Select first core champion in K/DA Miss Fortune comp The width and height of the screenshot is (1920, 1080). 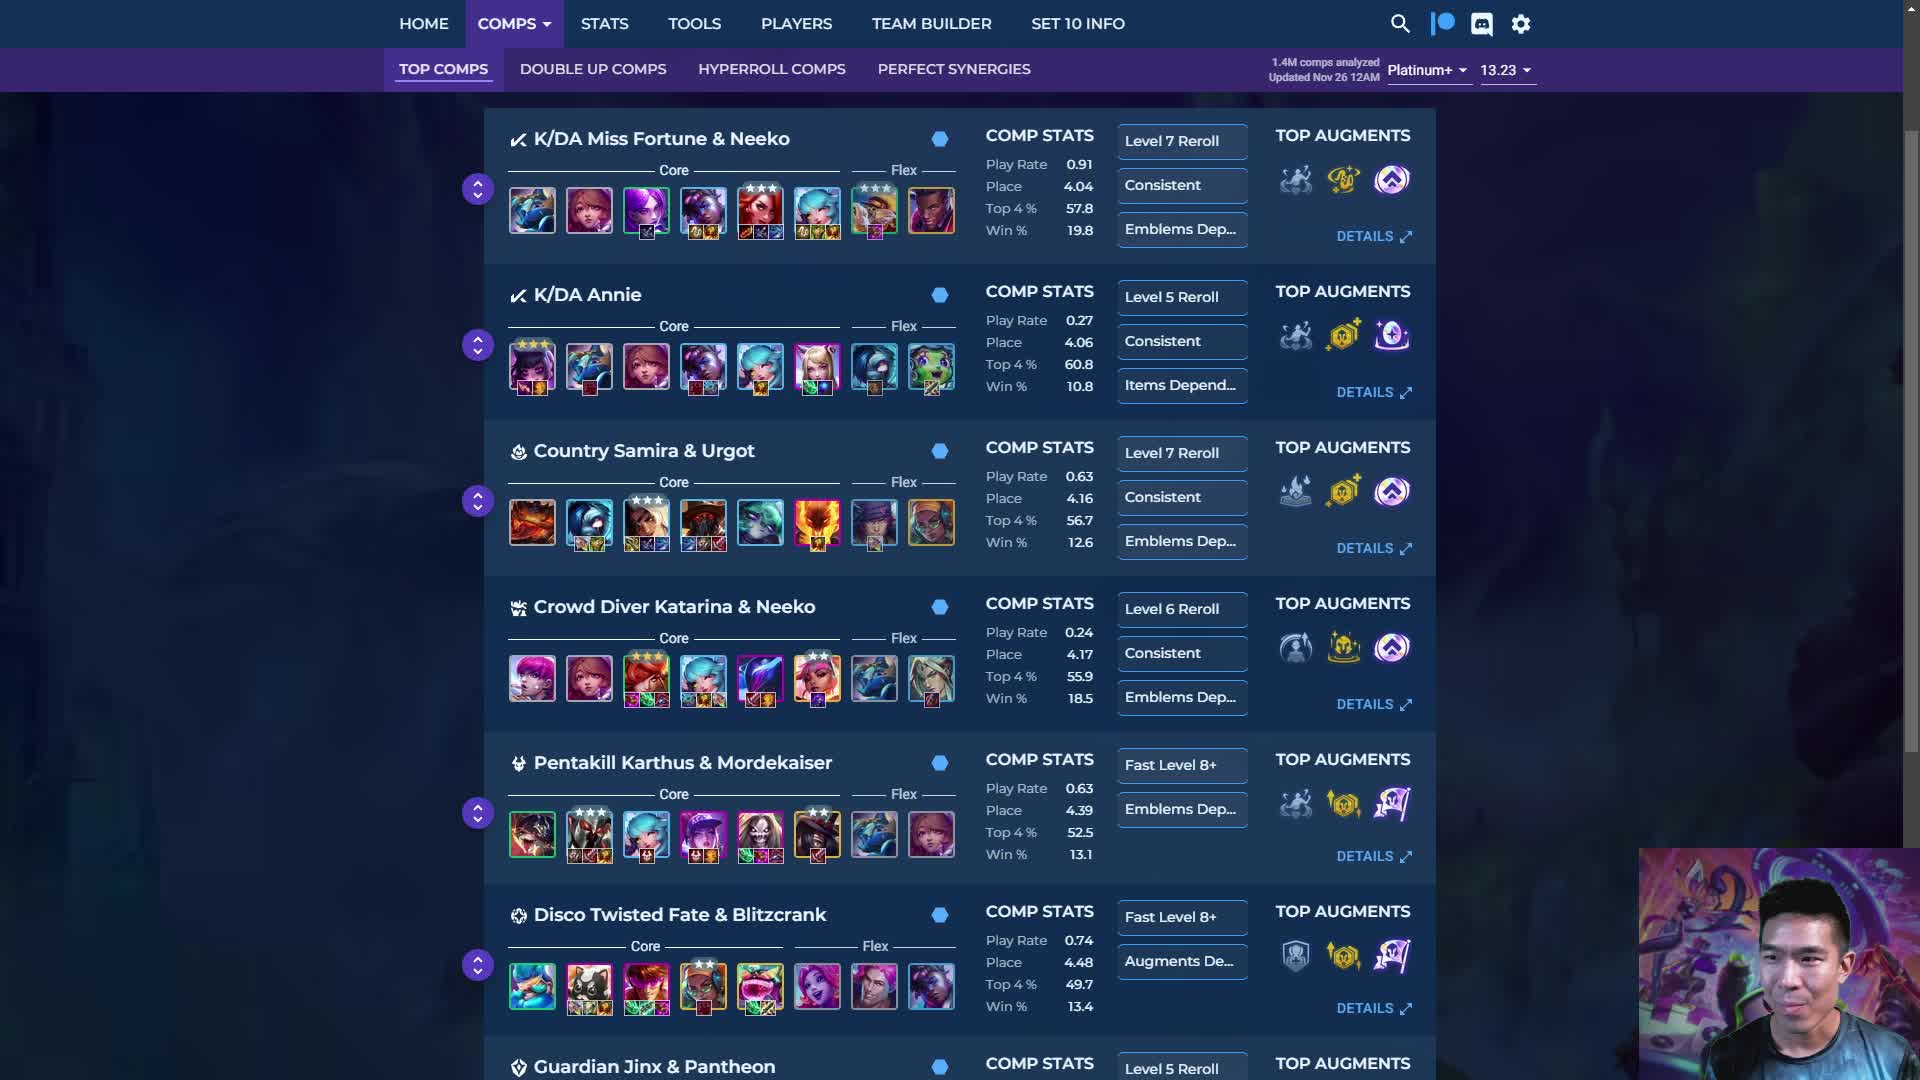point(532,211)
